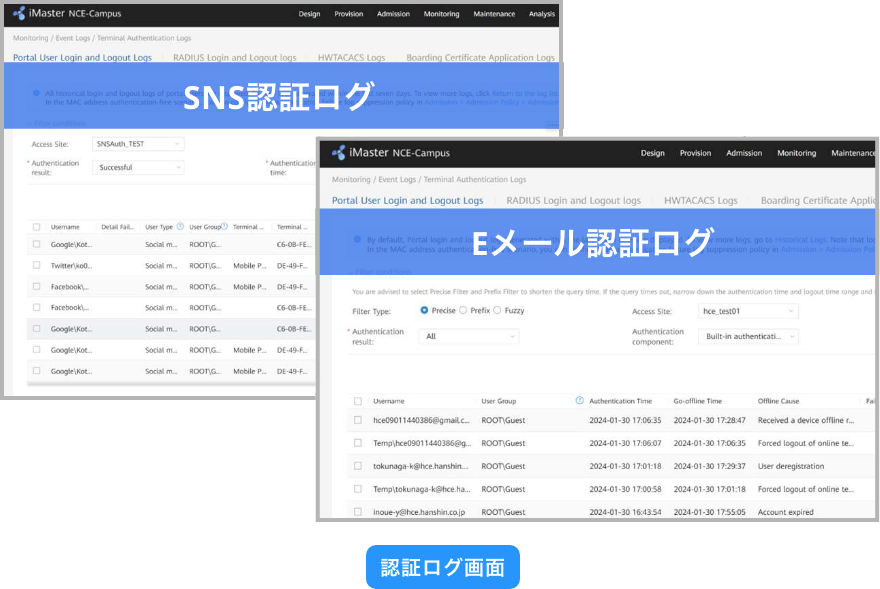This screenshot has width=880, height=589.
Task: Click the Twitter\ko0.. username cell
Action: click(x=71, y=266)
